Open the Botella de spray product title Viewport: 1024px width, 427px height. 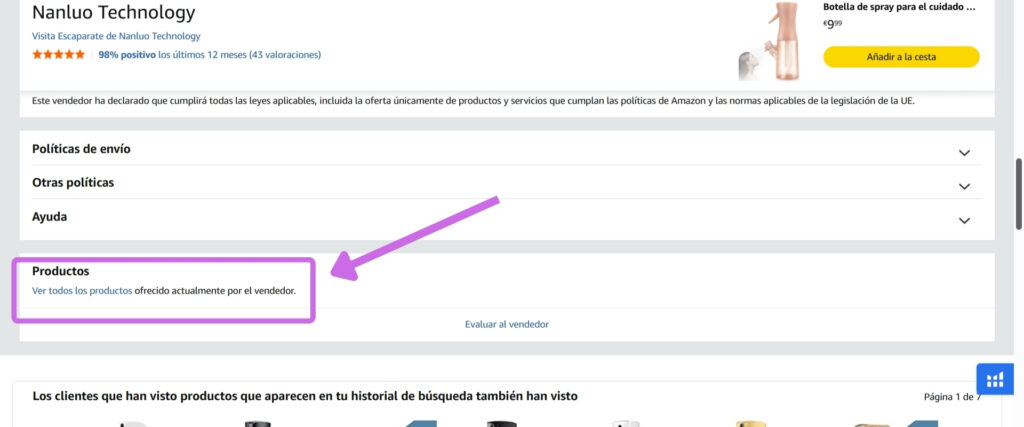[900, 7]
